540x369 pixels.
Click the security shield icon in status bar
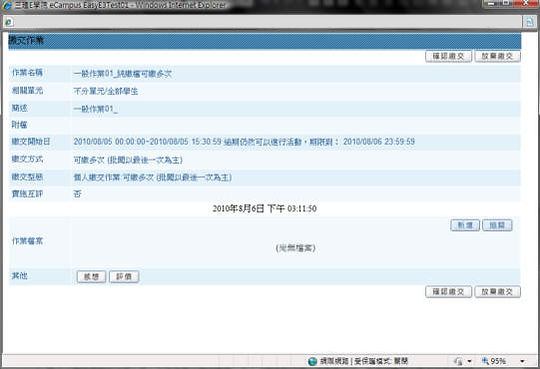(458, 361)
